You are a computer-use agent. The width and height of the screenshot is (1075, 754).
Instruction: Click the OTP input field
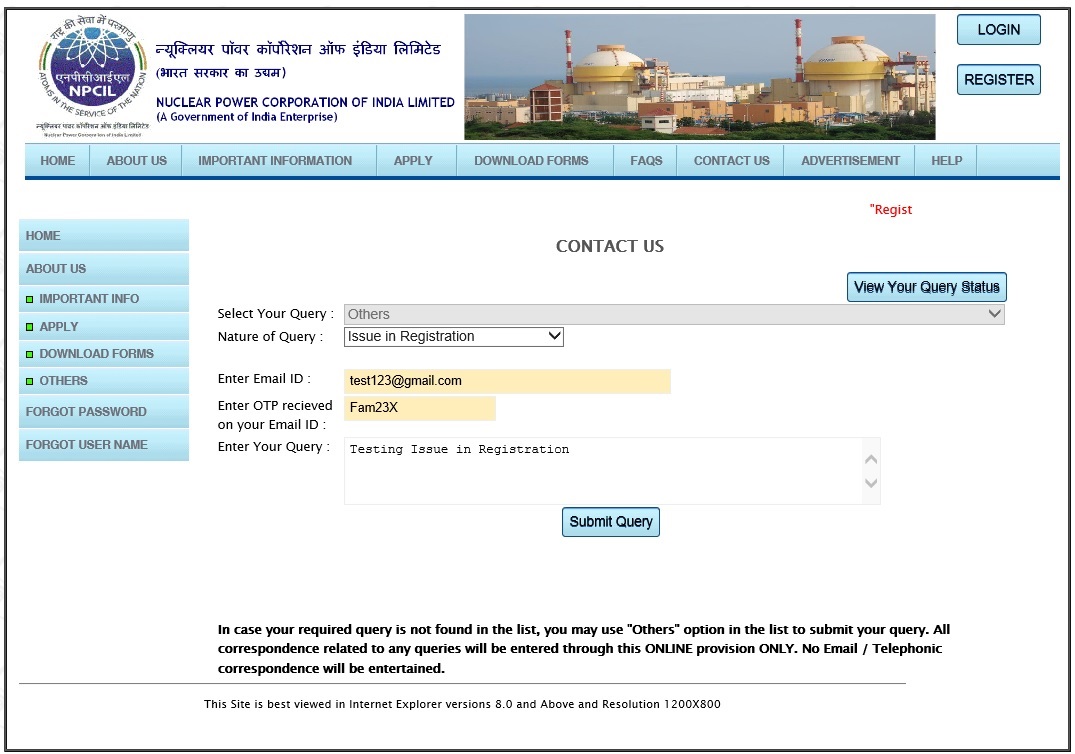coord(420,408)
